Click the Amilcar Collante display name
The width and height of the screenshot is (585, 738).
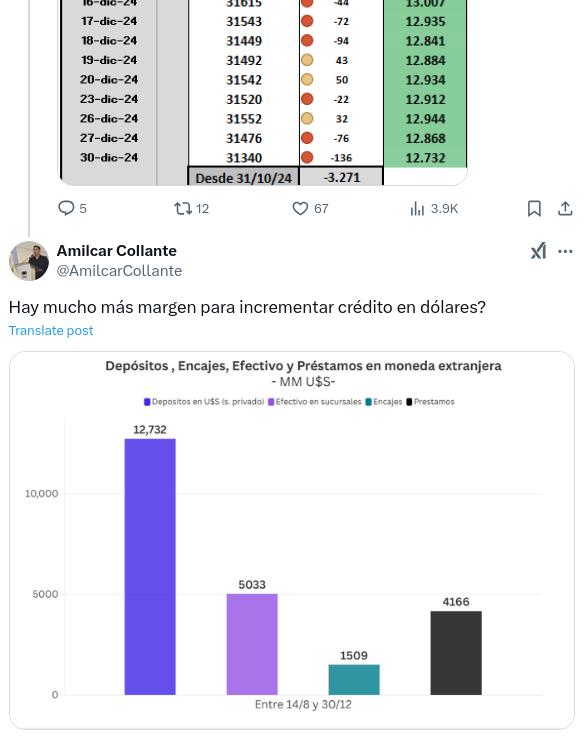(117, 251)
